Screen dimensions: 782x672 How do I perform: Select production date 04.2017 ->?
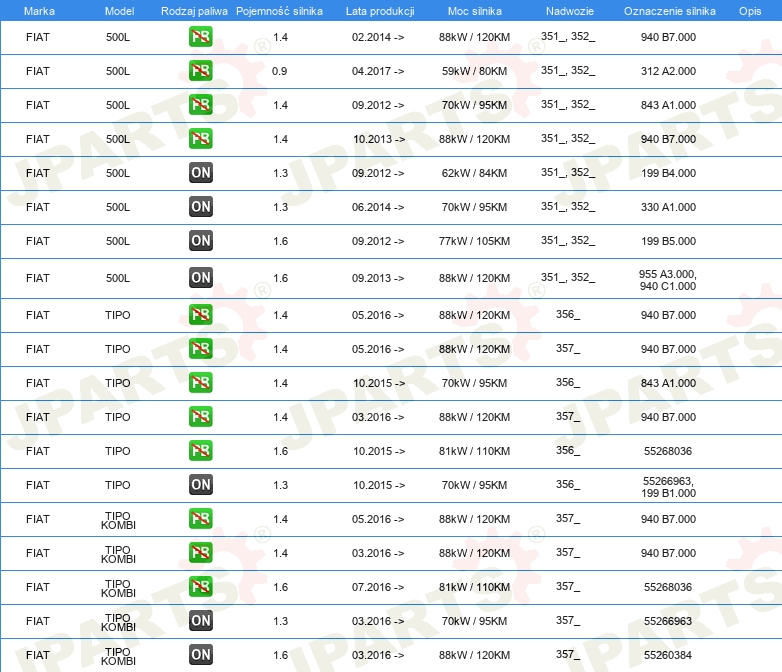(x=378, y=71)
